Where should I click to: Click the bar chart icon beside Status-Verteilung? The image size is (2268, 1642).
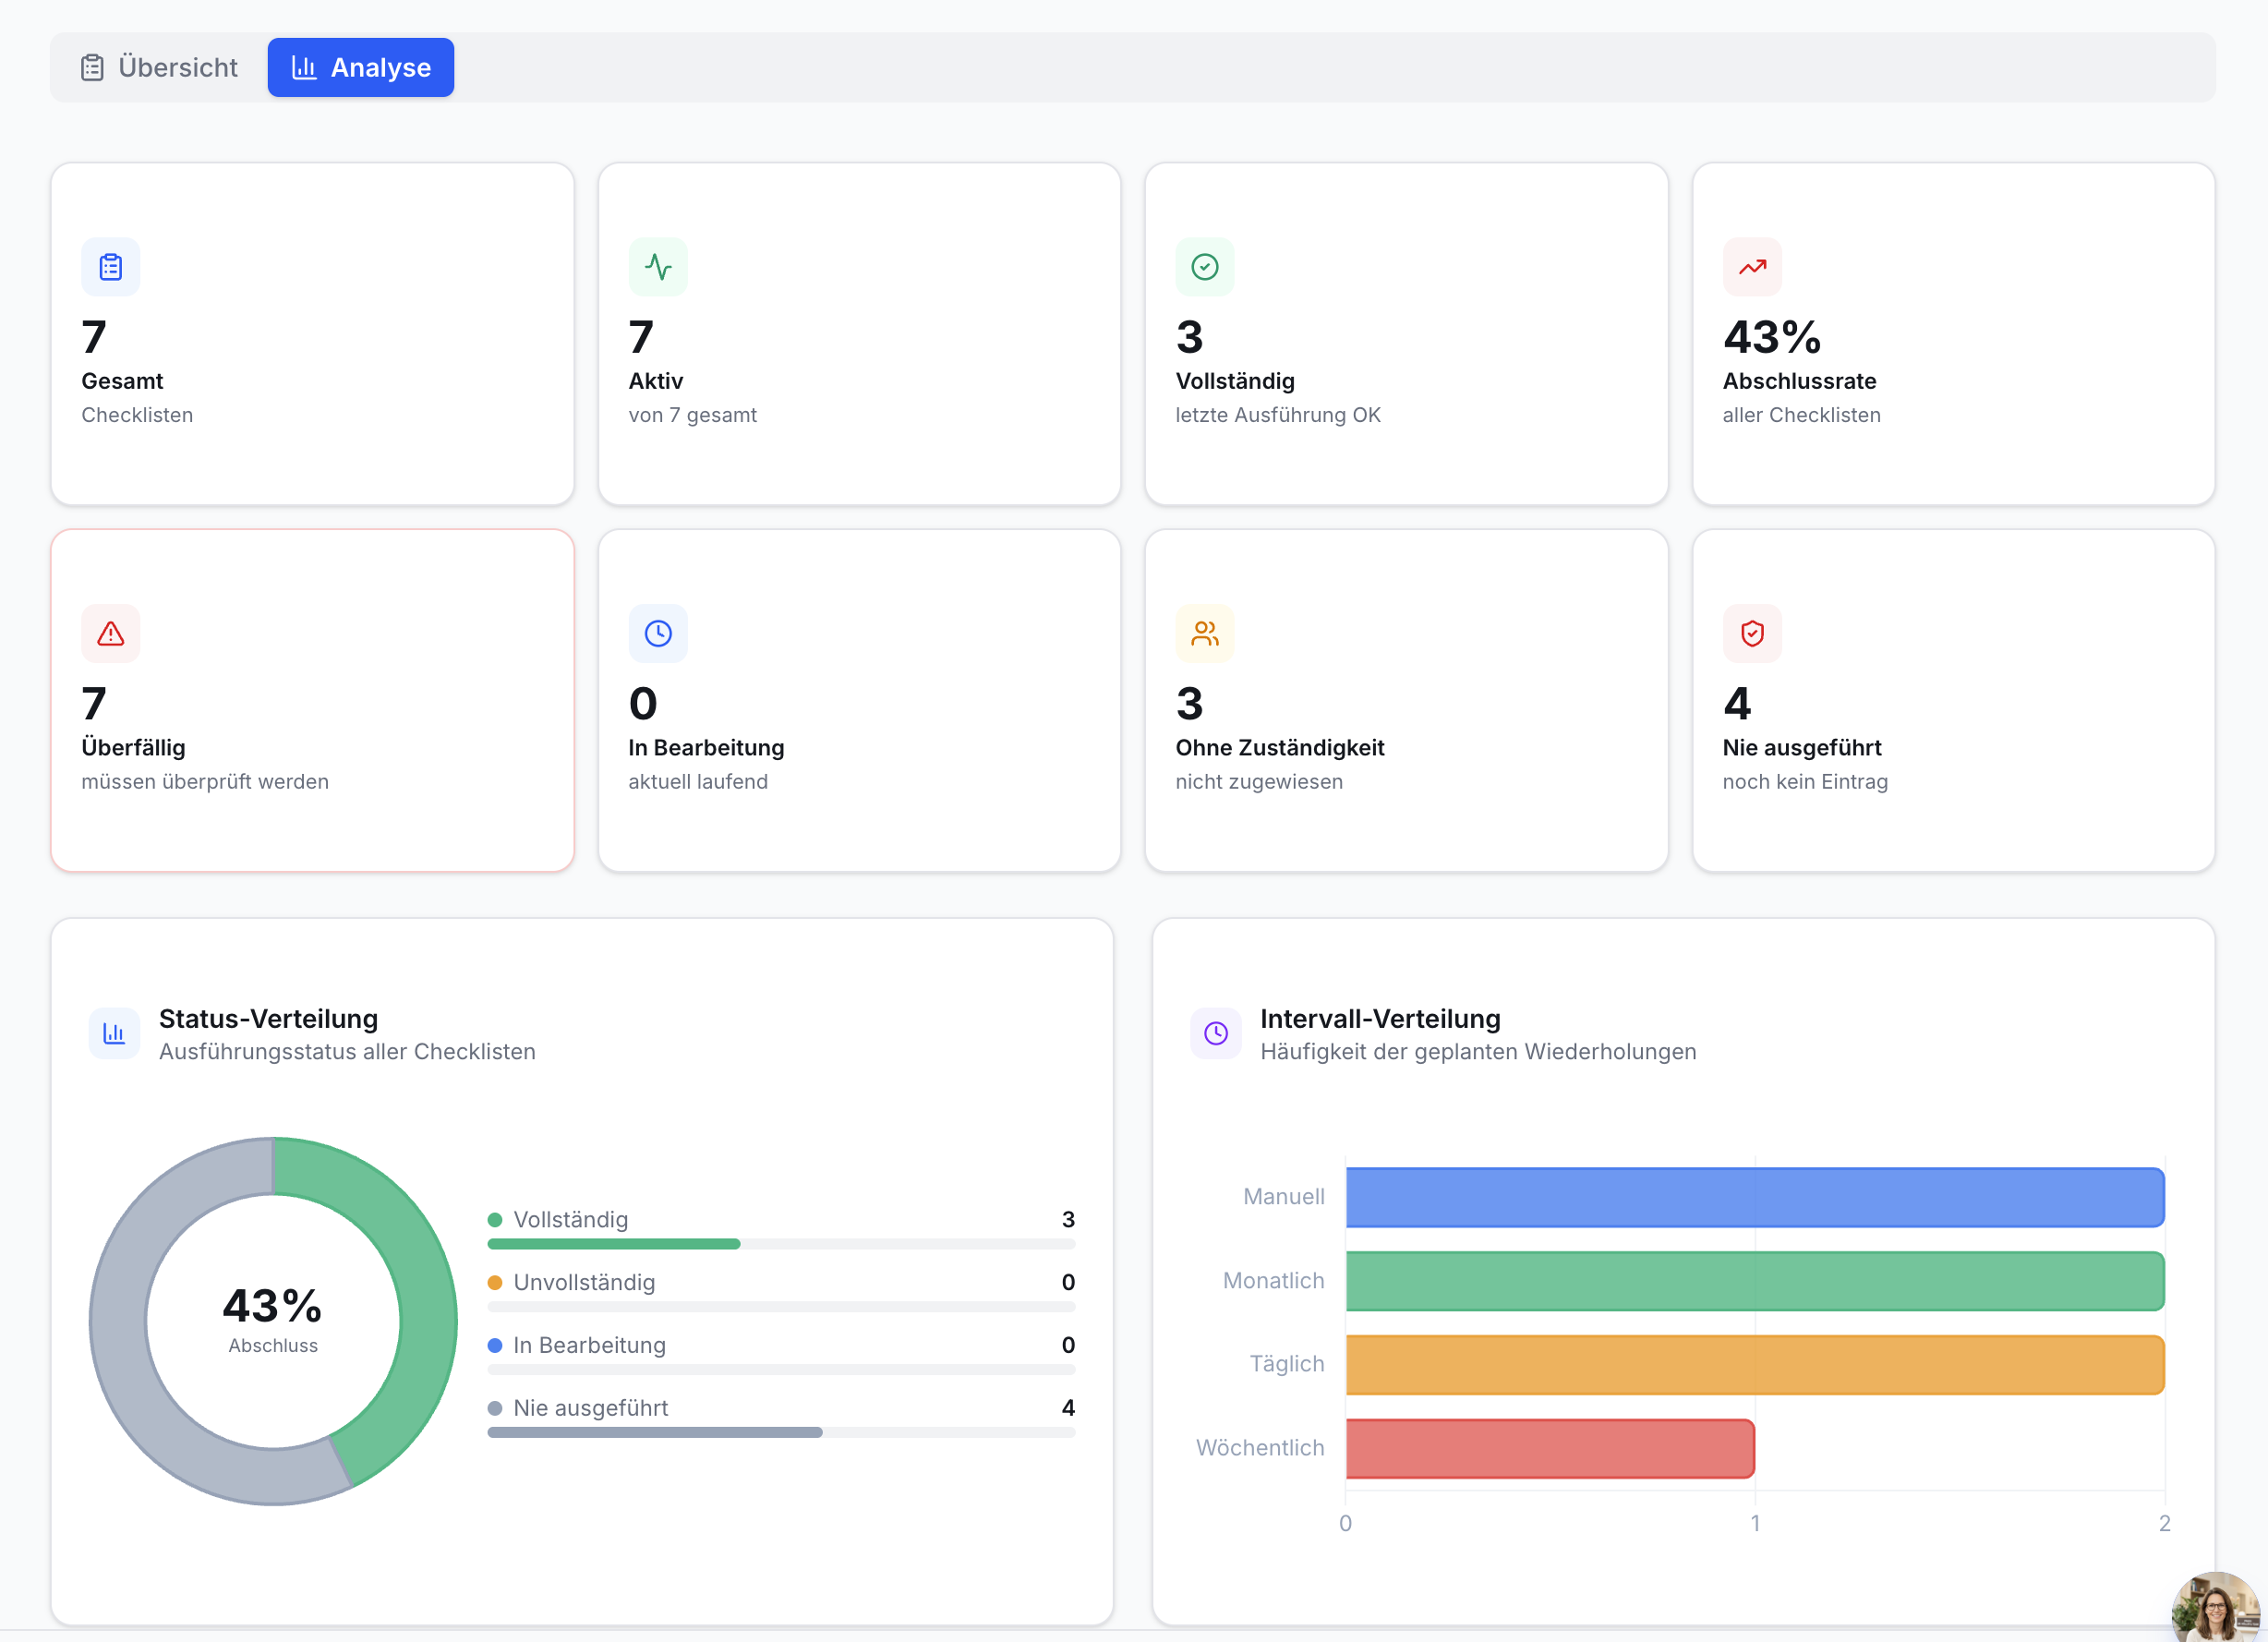[114, 1033]
